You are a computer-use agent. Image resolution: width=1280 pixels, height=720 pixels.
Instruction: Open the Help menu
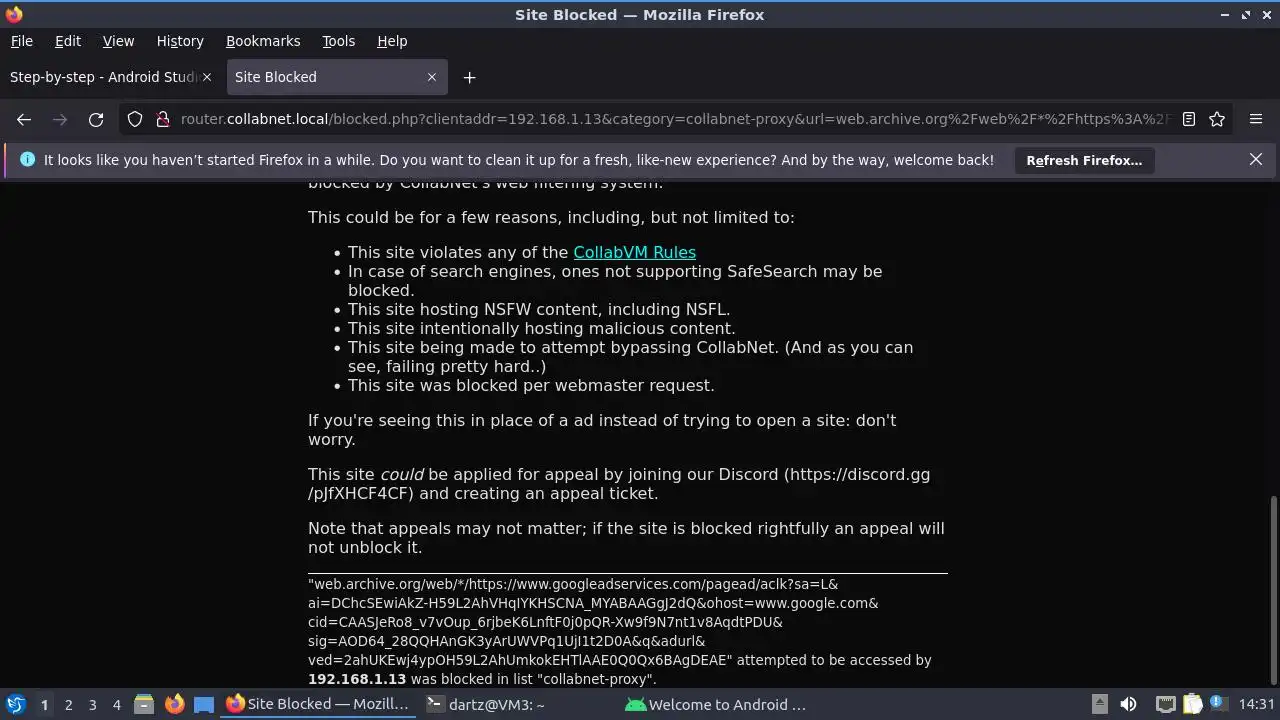[x=392, y=41]
